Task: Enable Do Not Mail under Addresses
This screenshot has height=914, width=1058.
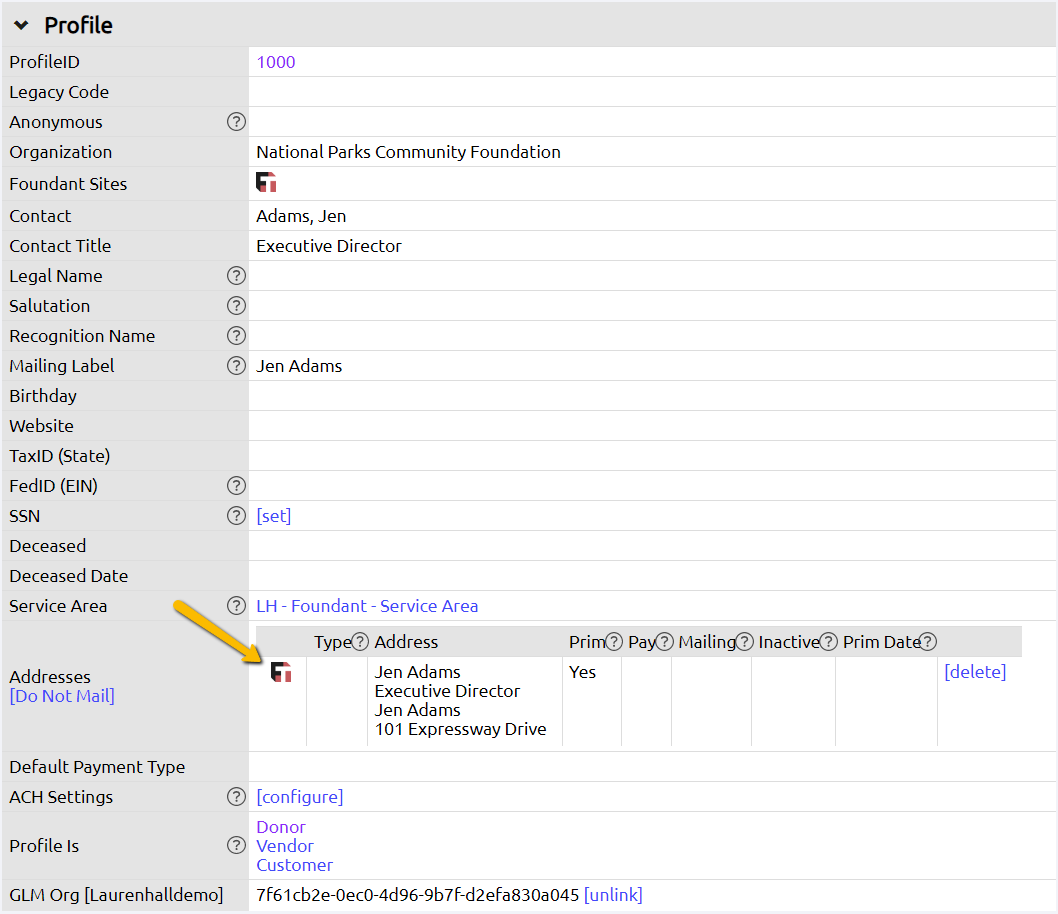Action: 62,695
